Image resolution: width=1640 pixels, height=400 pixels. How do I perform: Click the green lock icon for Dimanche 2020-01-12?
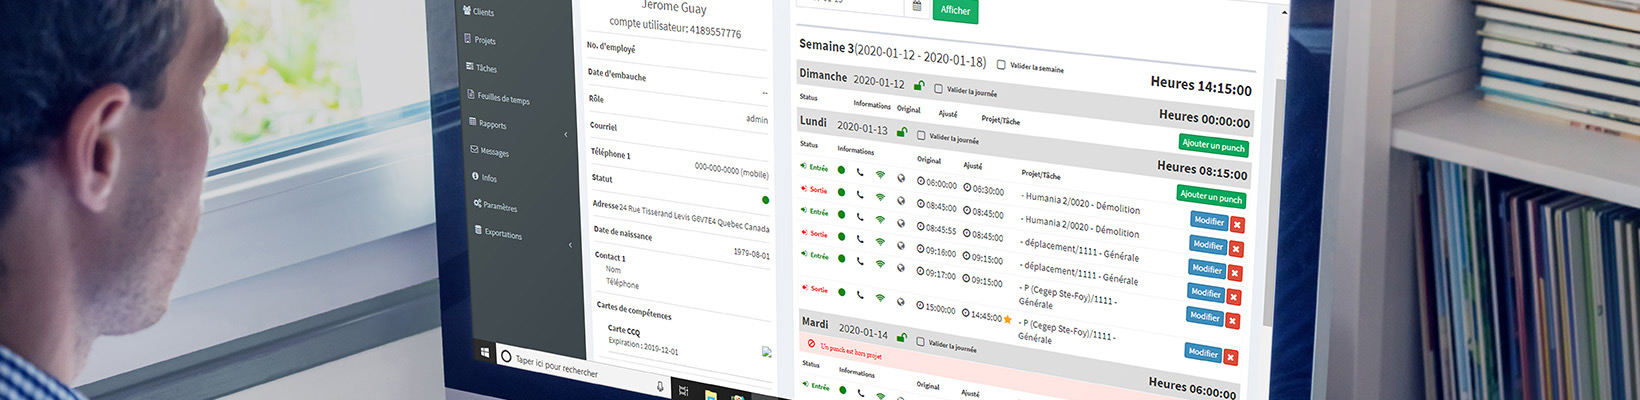pyautogui.click(x=919, y=86)
